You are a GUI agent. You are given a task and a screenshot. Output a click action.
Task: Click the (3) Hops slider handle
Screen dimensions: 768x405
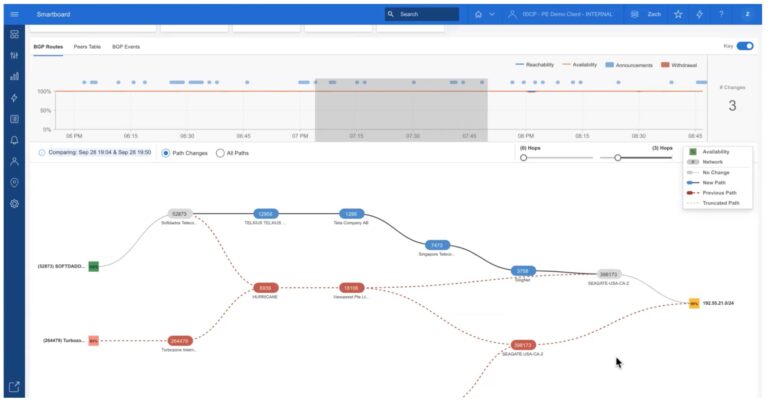click(618, 158)
